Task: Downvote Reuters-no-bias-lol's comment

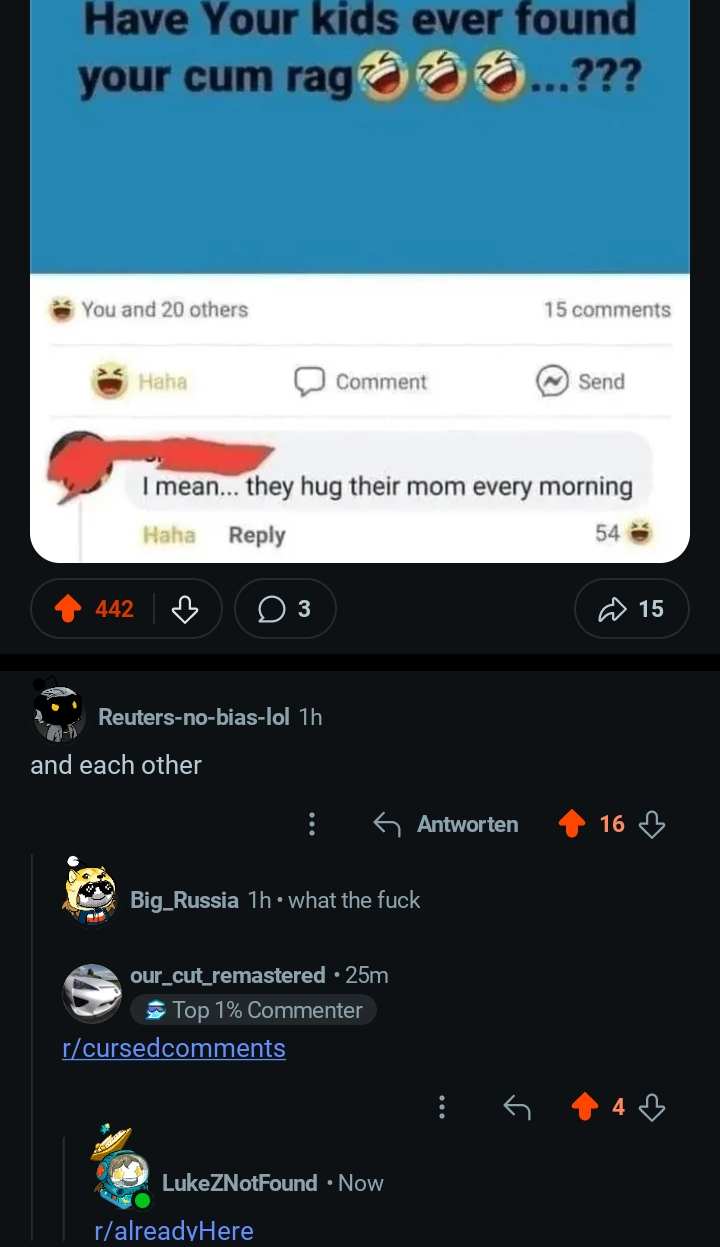Action: [x=652, y=824]
